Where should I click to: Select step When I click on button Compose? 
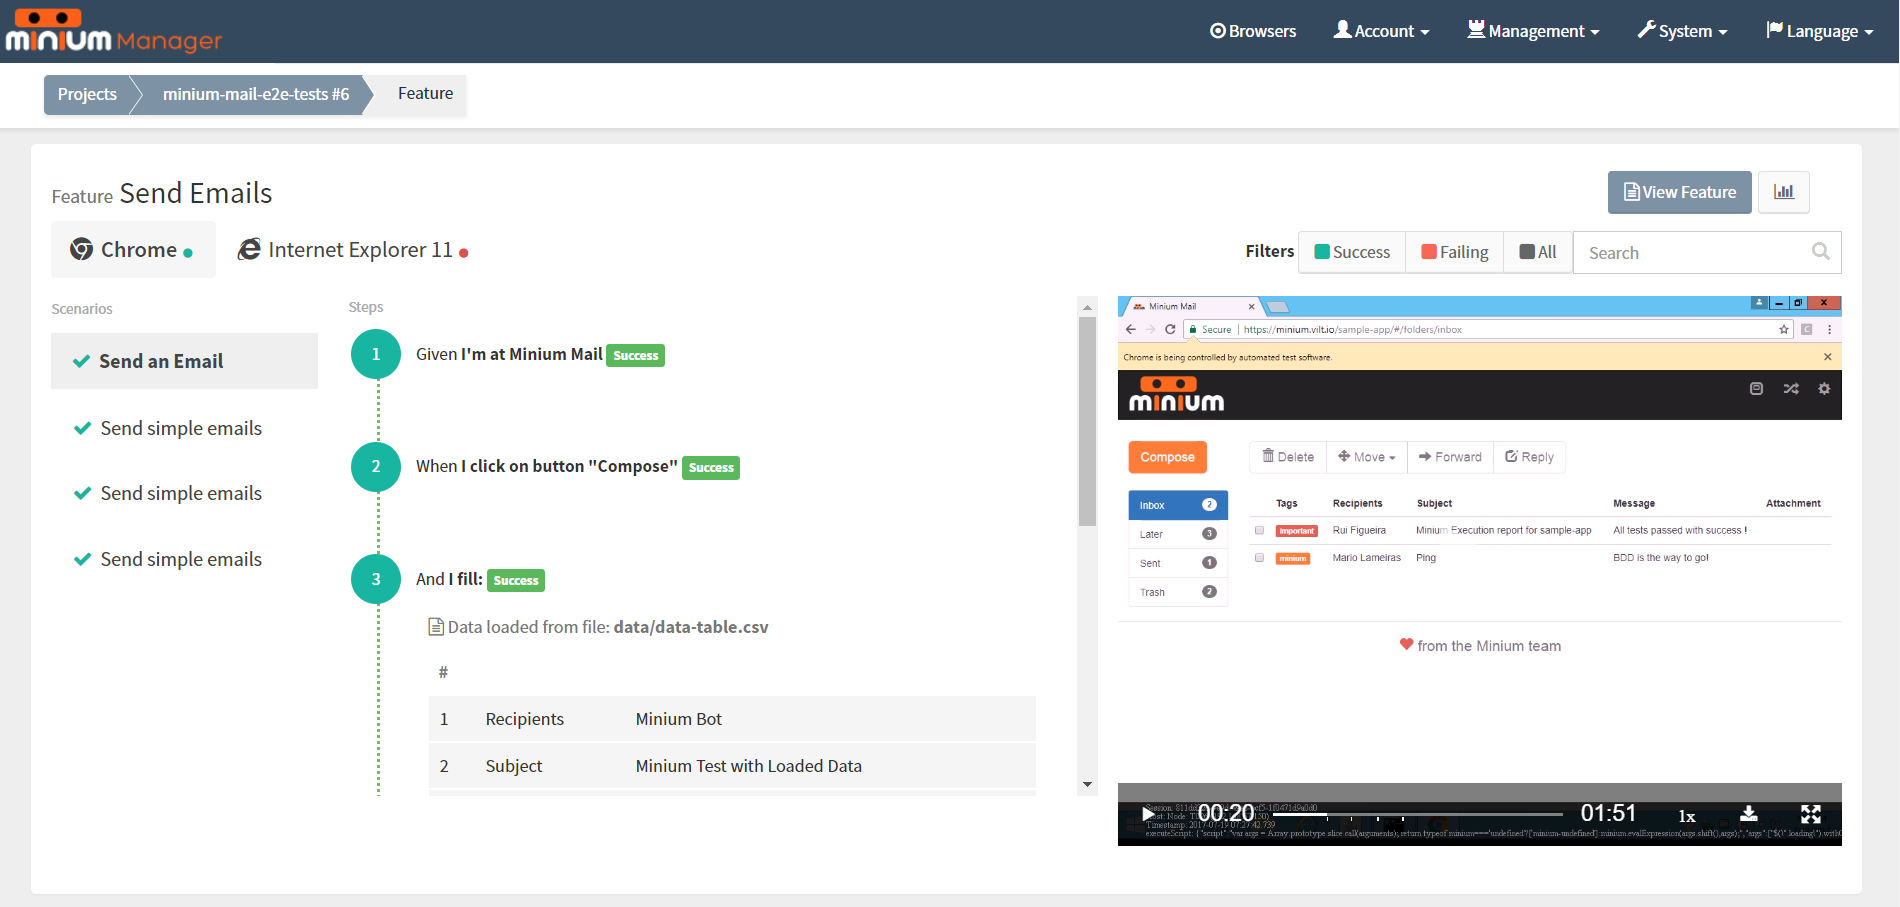[x=547, y=466]
